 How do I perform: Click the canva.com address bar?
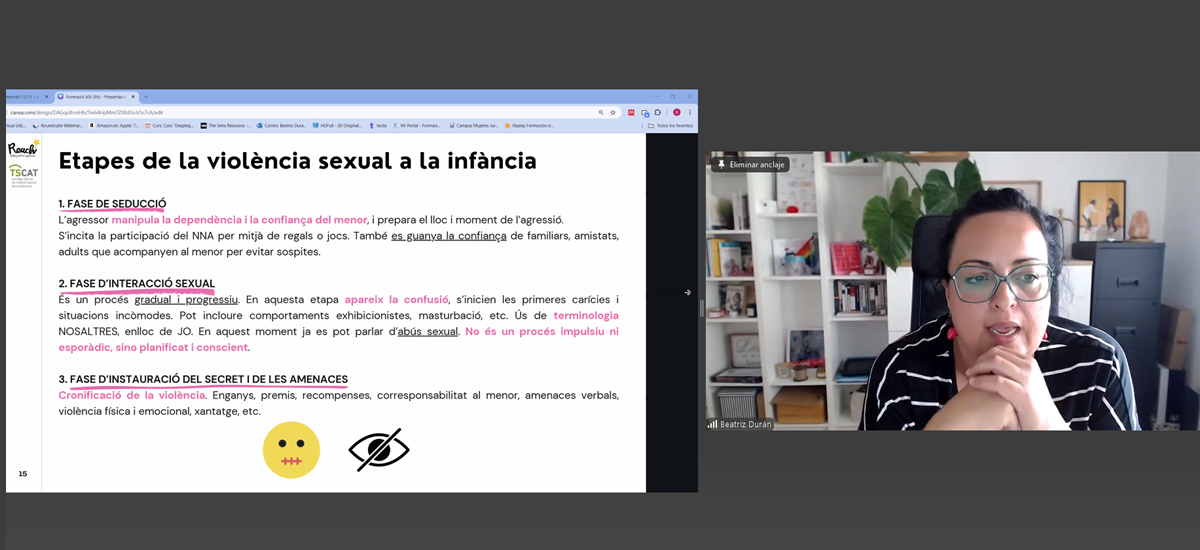click(x=300, y=112)
